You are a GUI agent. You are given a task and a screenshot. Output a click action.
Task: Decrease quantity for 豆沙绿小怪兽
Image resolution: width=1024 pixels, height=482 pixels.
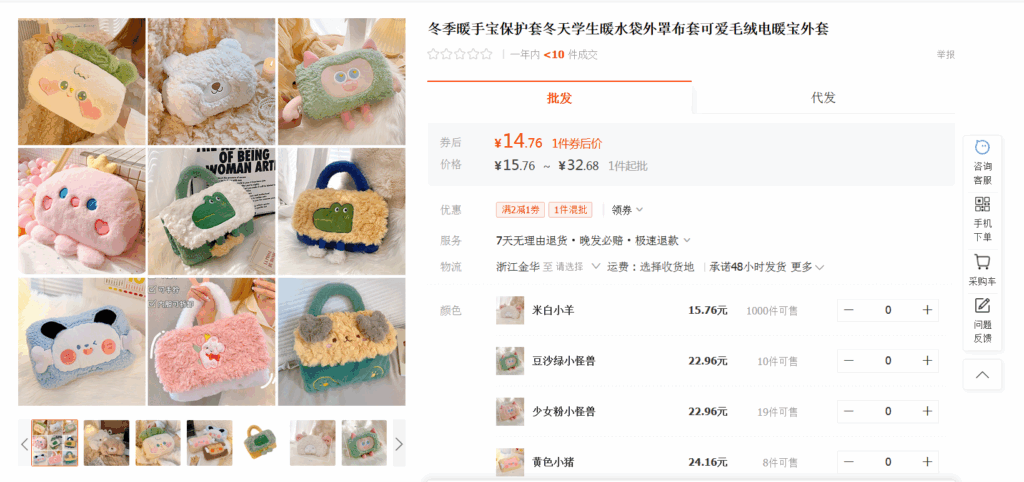coord(849,361)
